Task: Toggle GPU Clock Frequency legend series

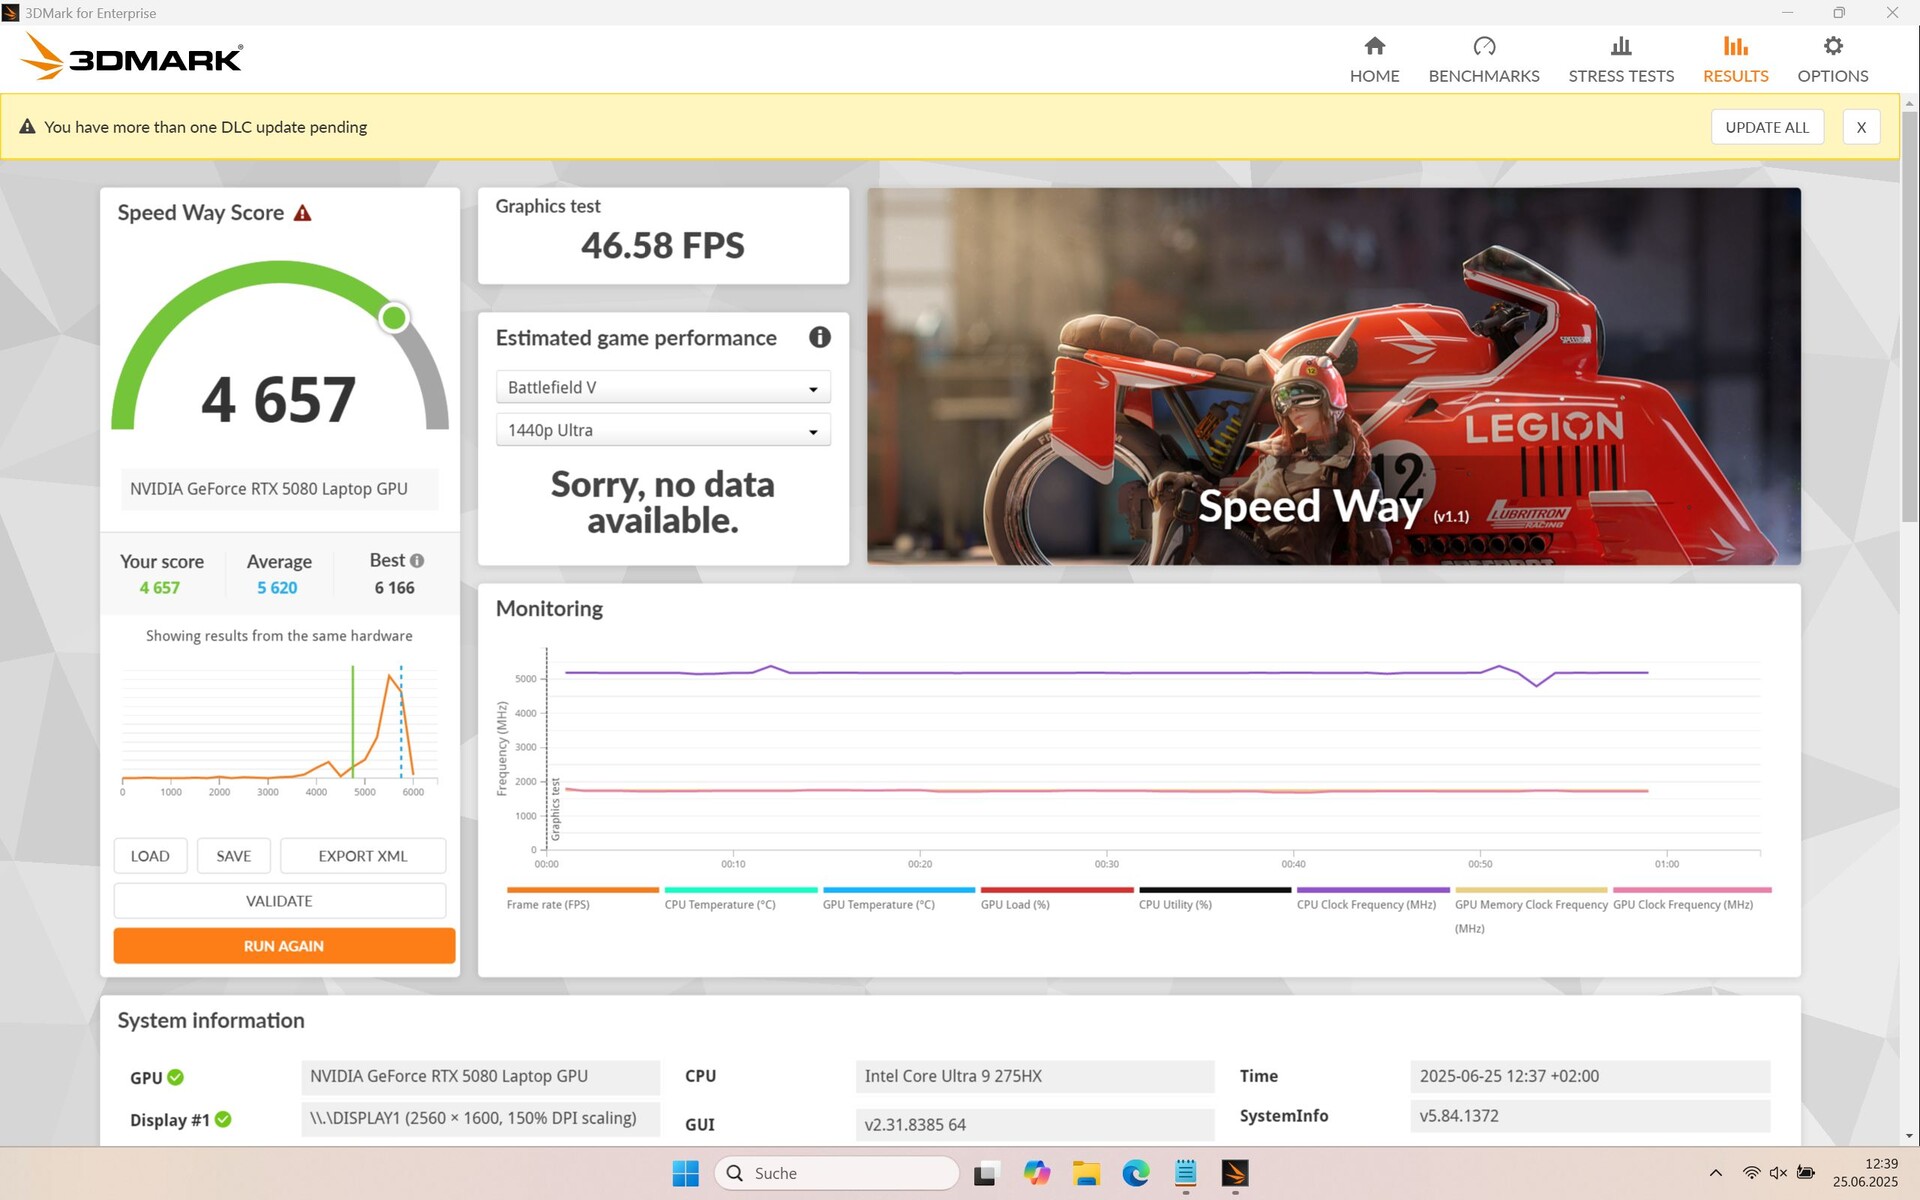Action: [1690, 898]
